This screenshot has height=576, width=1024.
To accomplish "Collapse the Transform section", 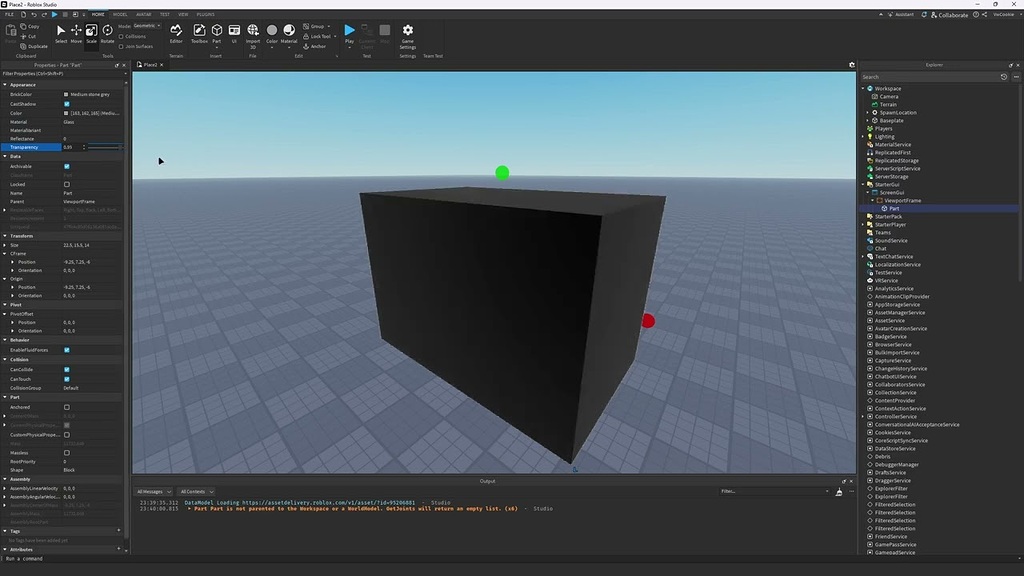I will 5,236.
